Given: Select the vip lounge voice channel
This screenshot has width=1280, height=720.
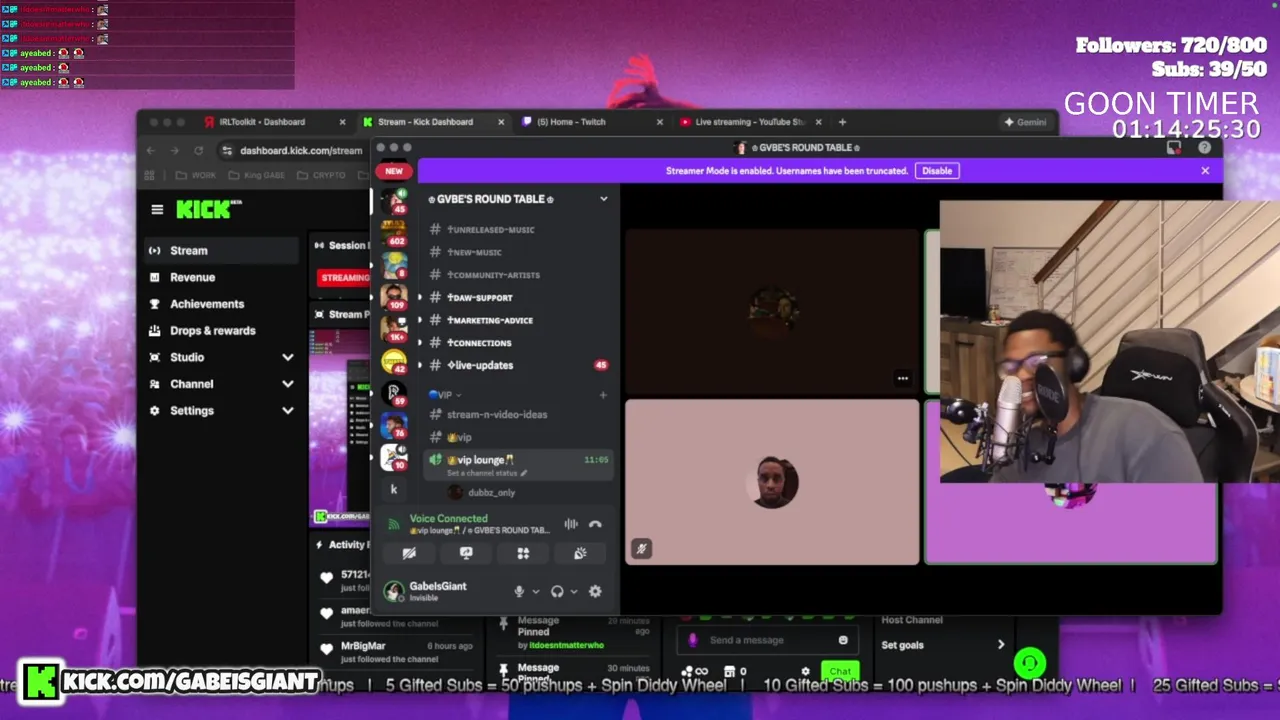Looking at the screenshot, I should click(x=480, y=460).
